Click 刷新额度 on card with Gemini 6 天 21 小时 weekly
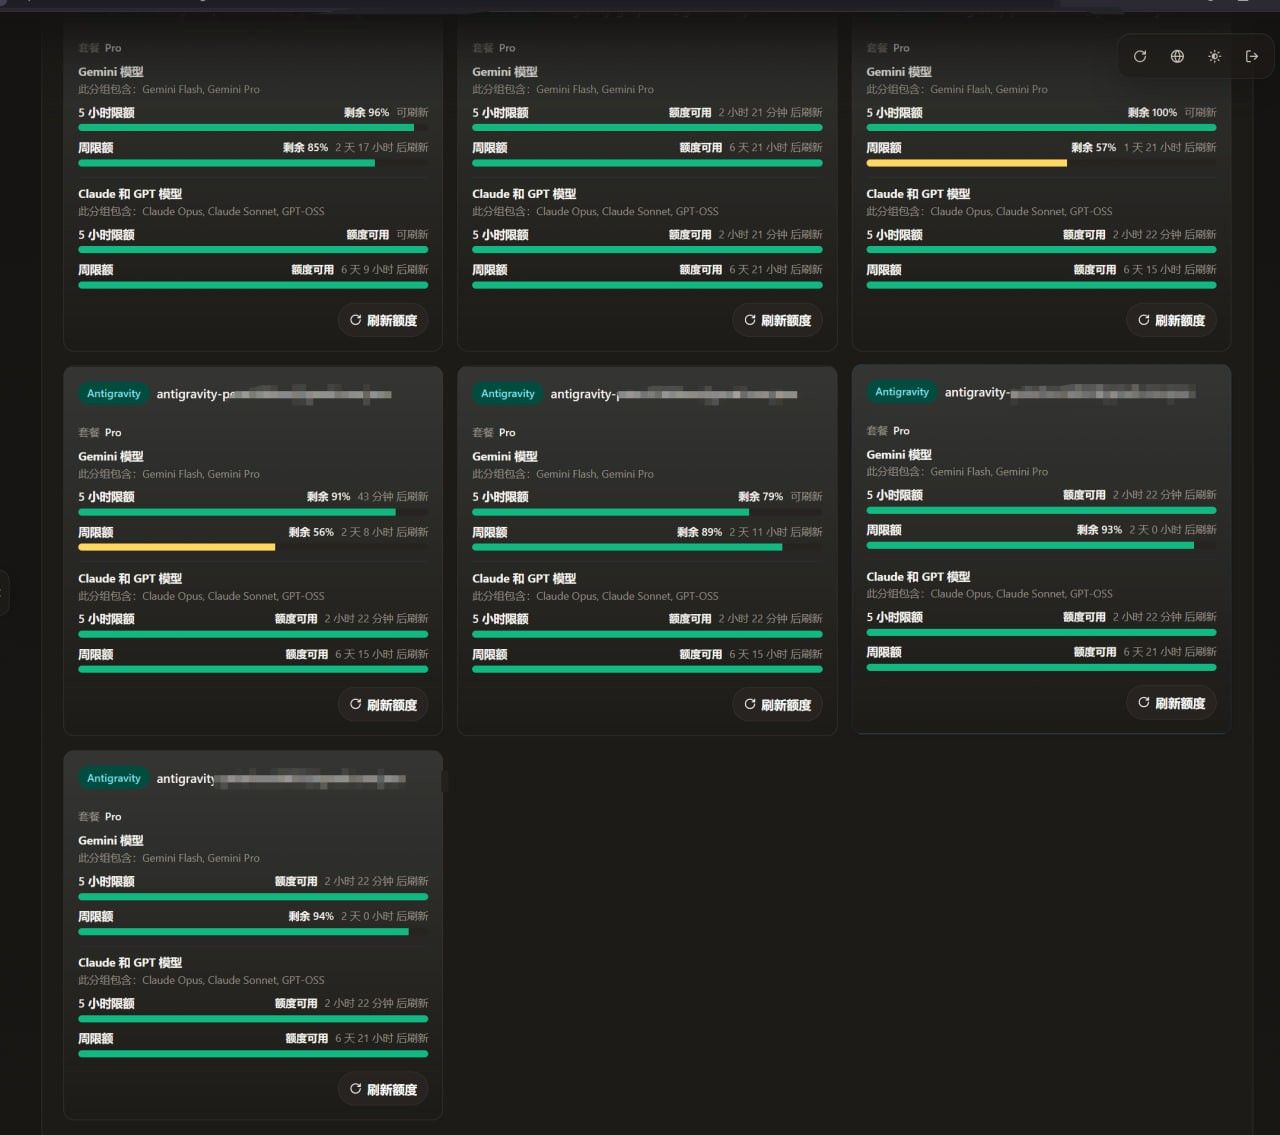The image size is (1280, 1135). coord(778,320)
